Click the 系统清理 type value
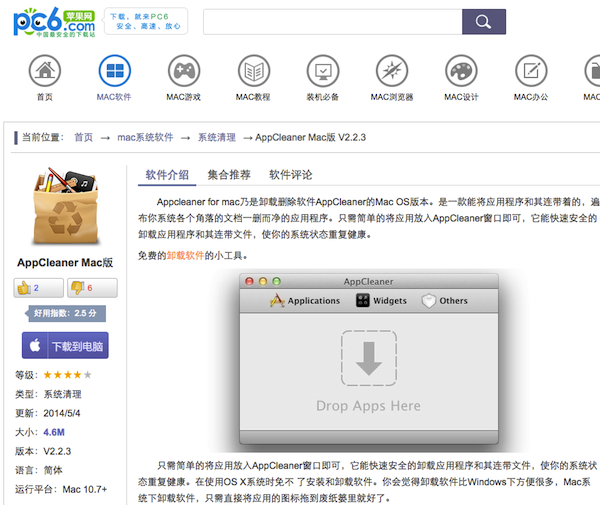This screenshot has width=600, height=505. 62,394
